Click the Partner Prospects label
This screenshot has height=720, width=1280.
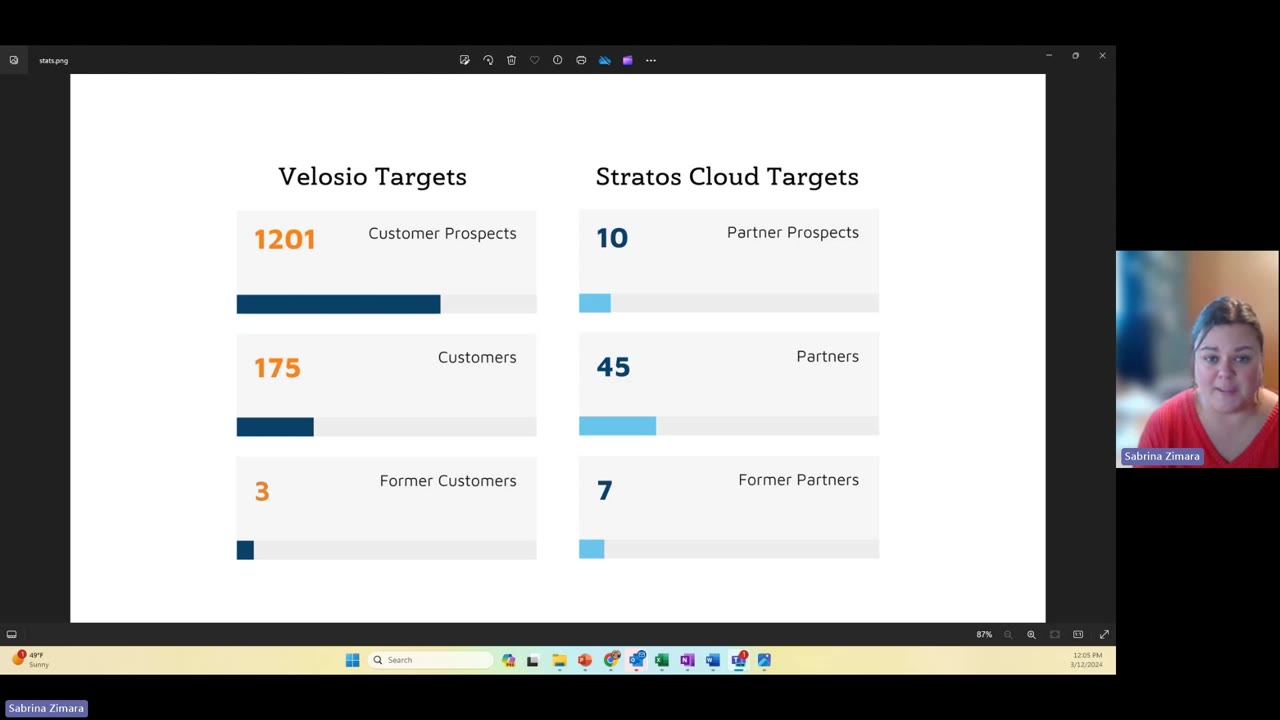pos(793,232)
